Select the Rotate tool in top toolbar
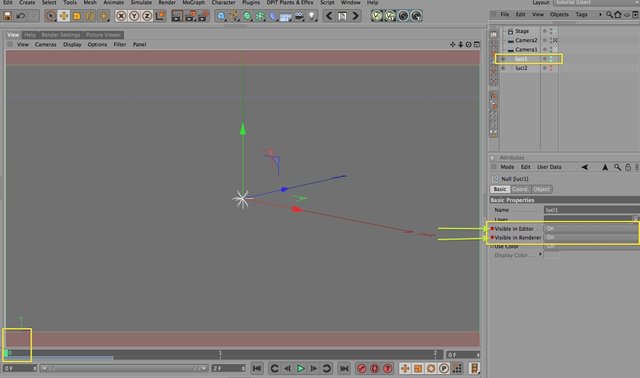 [90, 16]
